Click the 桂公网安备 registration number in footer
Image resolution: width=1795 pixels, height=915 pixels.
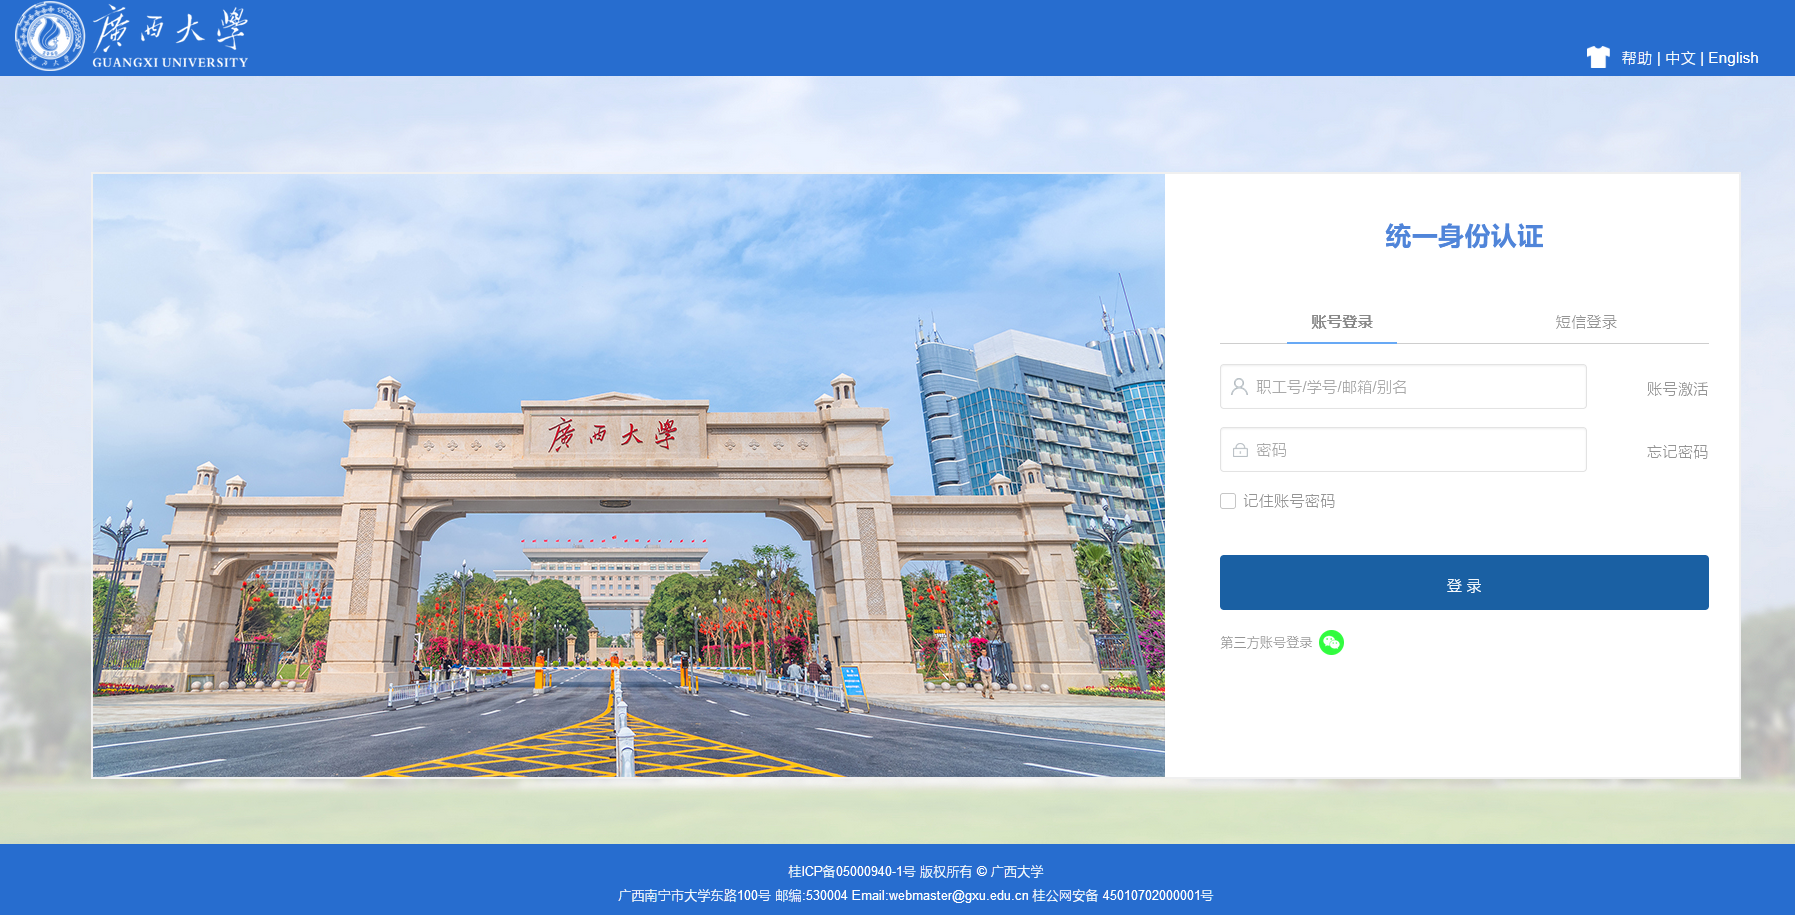(1122, 896)
